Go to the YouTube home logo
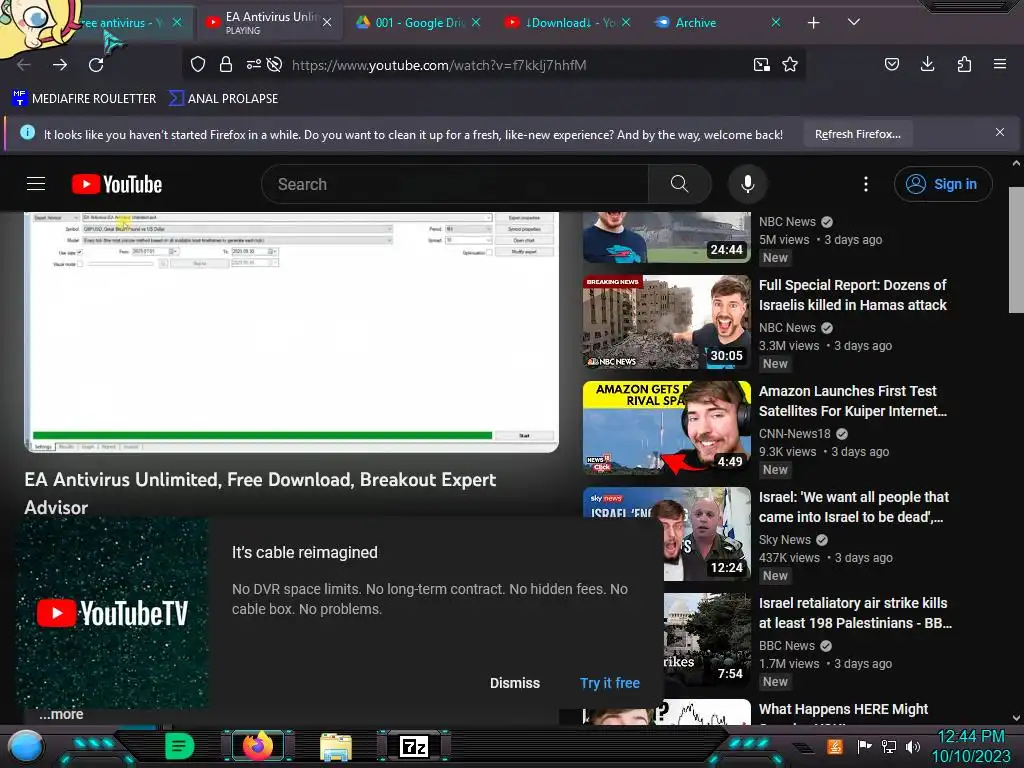1024x768 pixels. click(117, 184)
